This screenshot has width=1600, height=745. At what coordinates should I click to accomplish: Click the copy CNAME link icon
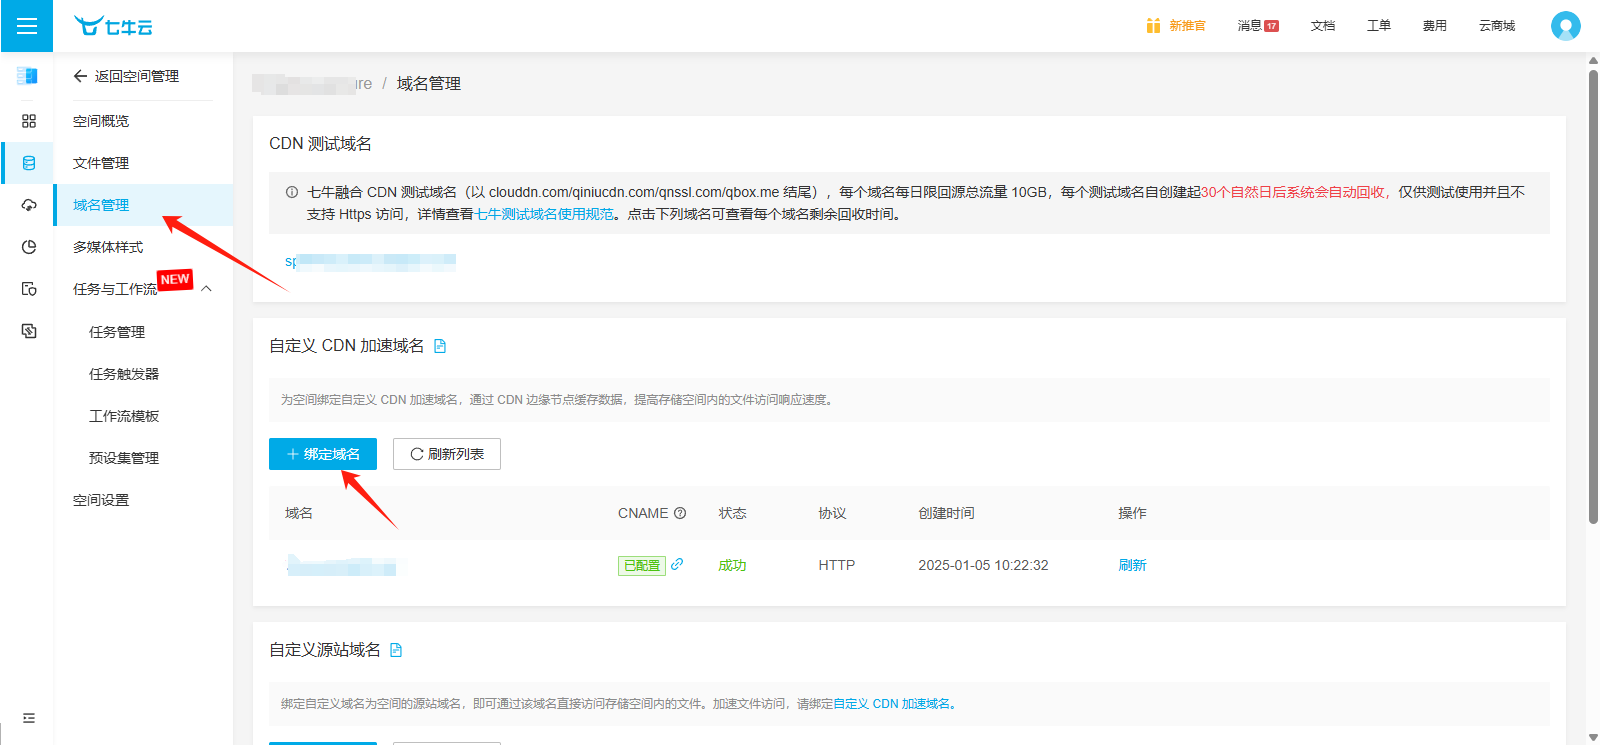point(677,564)
